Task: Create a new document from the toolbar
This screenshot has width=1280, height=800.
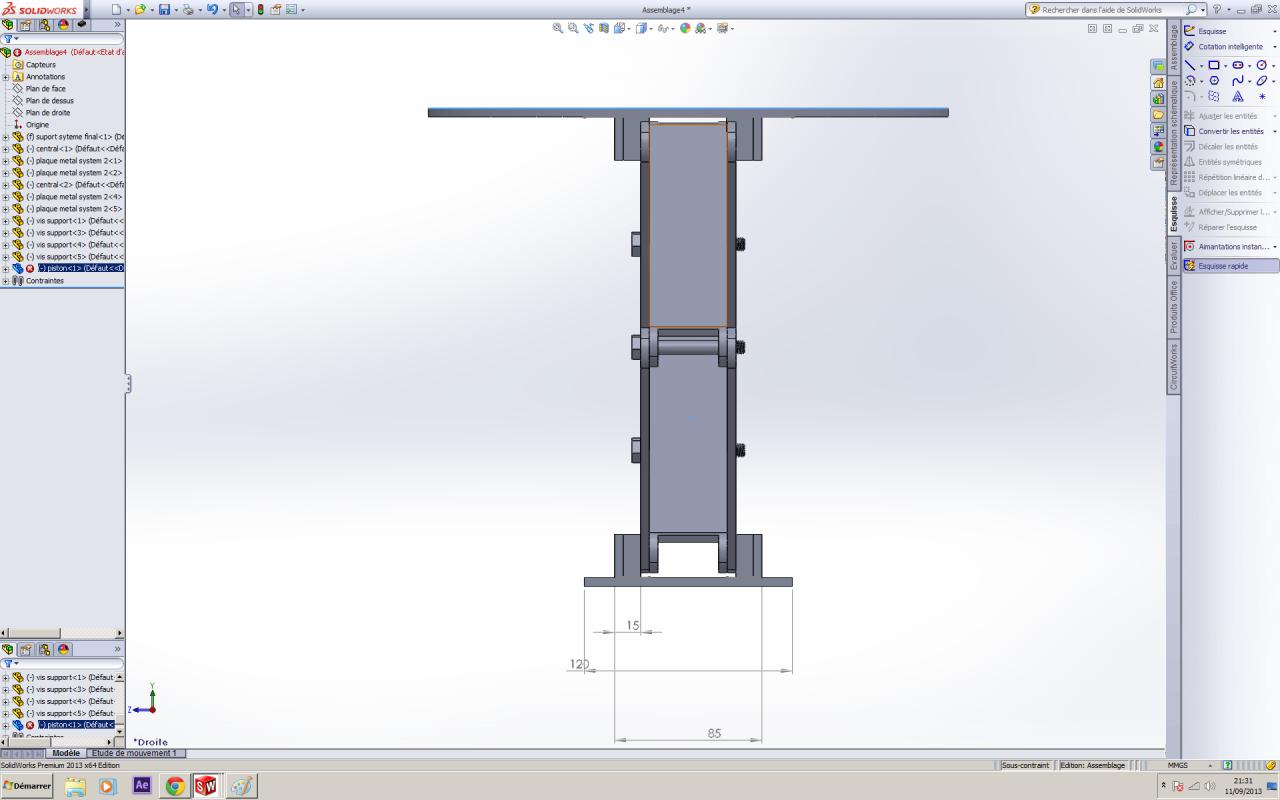Action: click(117, 10)
